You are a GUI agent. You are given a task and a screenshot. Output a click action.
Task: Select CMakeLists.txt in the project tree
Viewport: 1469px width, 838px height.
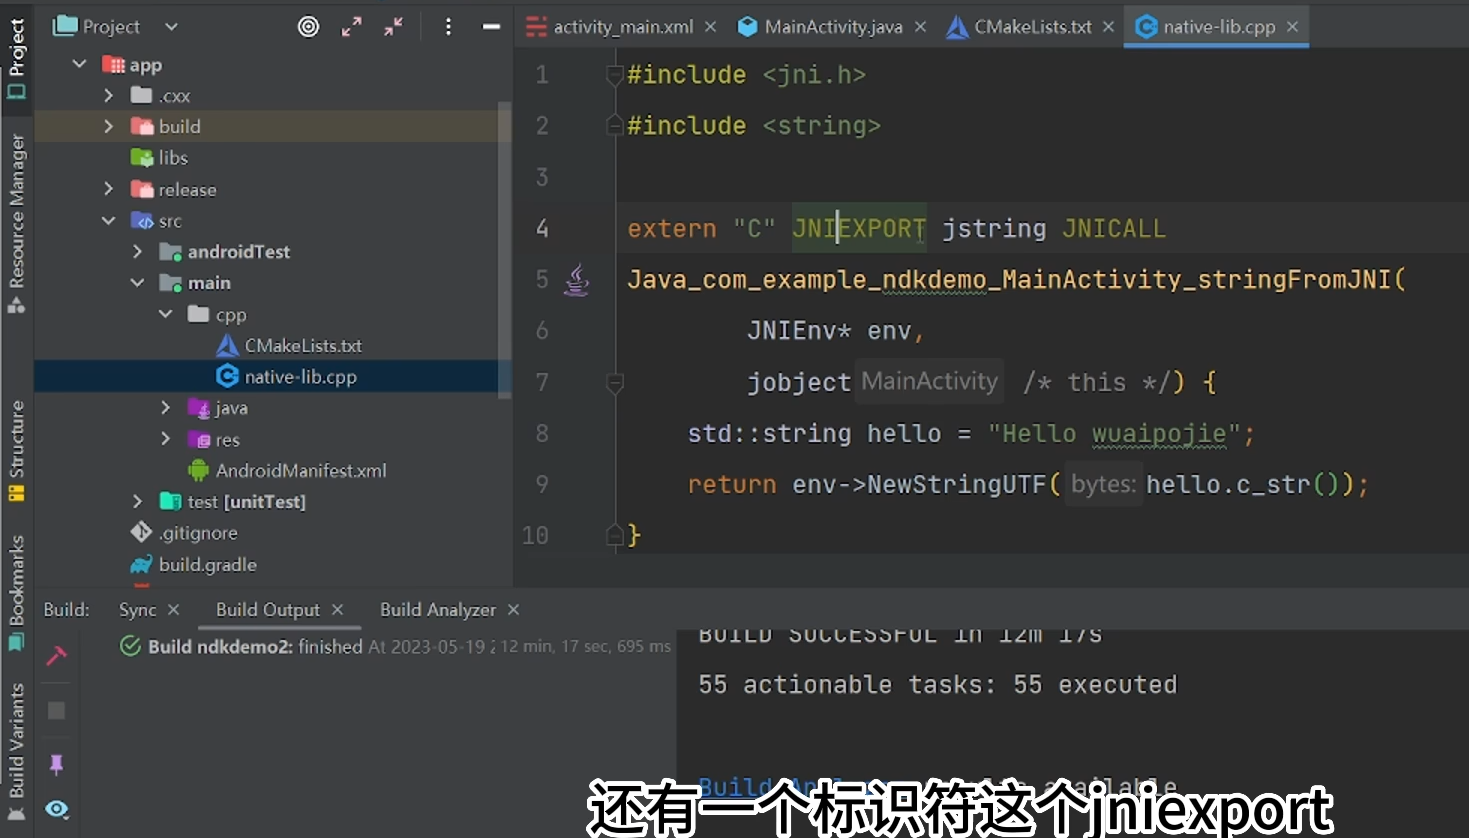290,345
